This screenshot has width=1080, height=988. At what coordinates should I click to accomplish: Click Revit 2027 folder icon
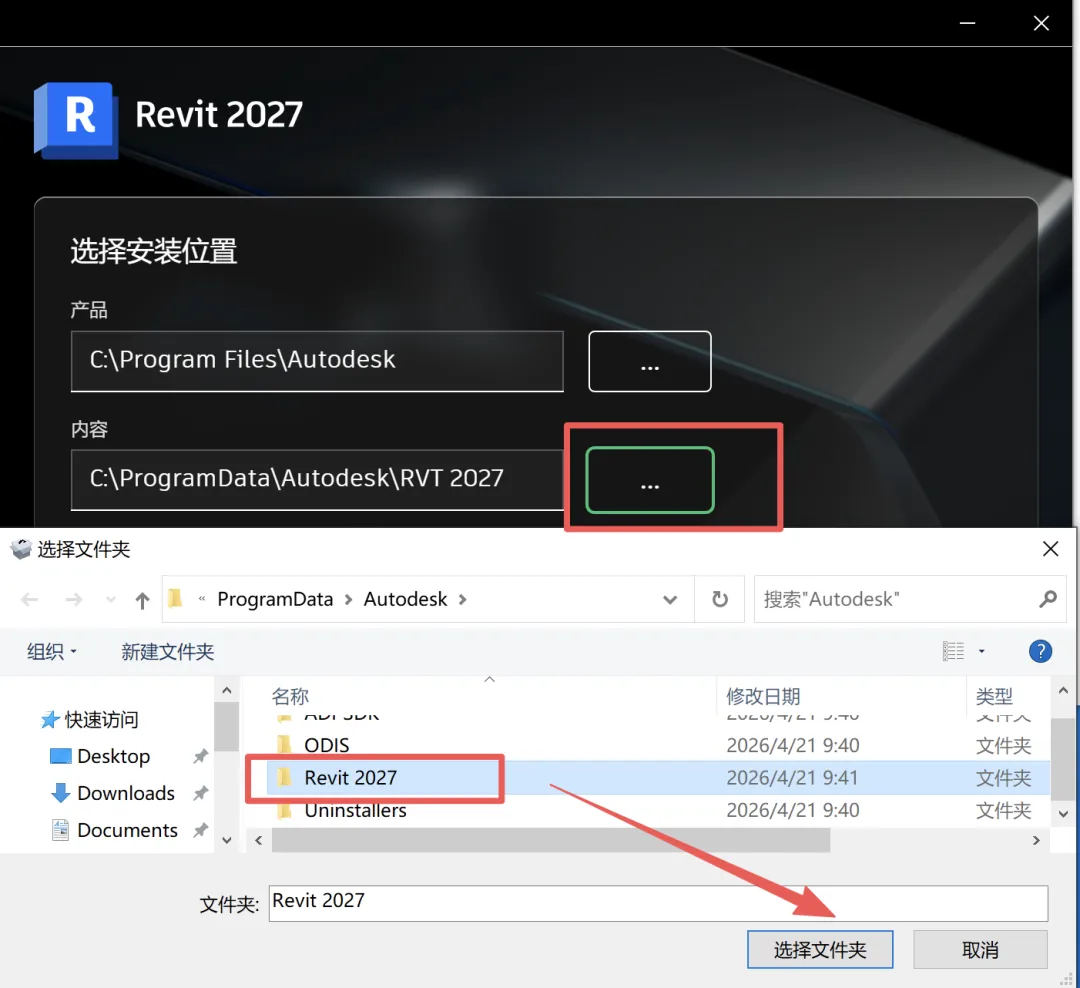[x=284, y=777]
